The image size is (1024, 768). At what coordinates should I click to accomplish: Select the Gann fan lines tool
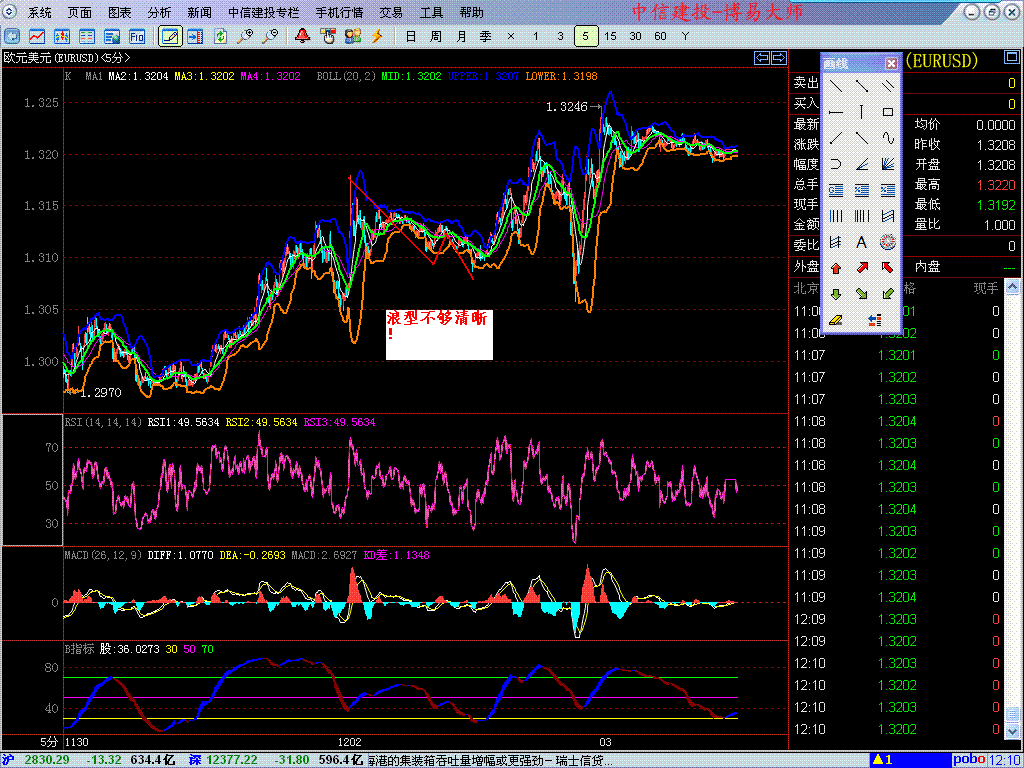coord(887,164)
